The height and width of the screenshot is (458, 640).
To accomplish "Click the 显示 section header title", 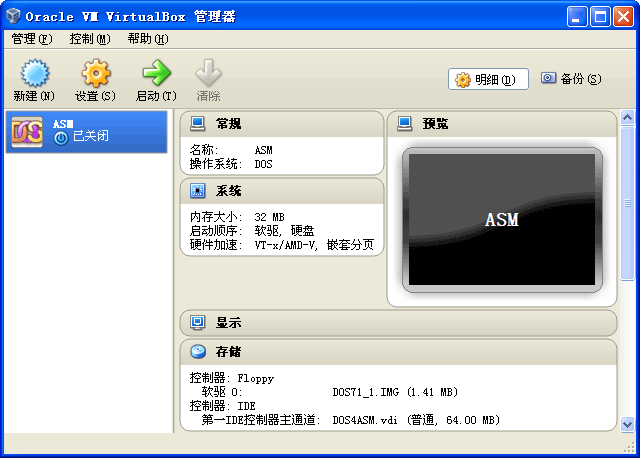I will [x=229, y=322].
